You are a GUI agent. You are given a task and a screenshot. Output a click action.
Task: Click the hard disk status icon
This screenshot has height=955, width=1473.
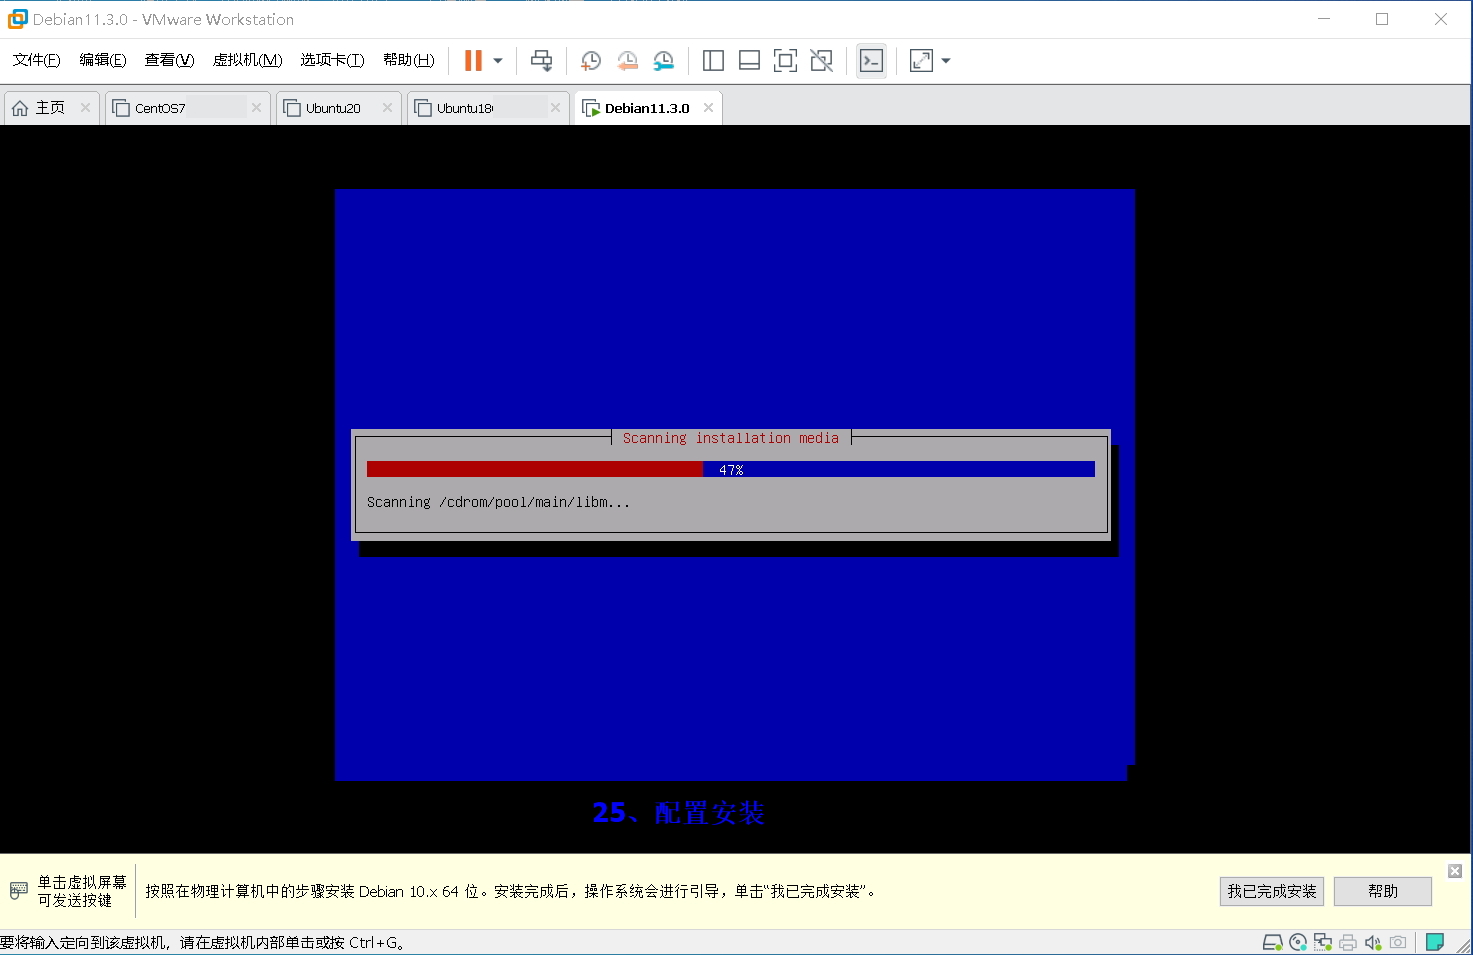click(1273, 942)
